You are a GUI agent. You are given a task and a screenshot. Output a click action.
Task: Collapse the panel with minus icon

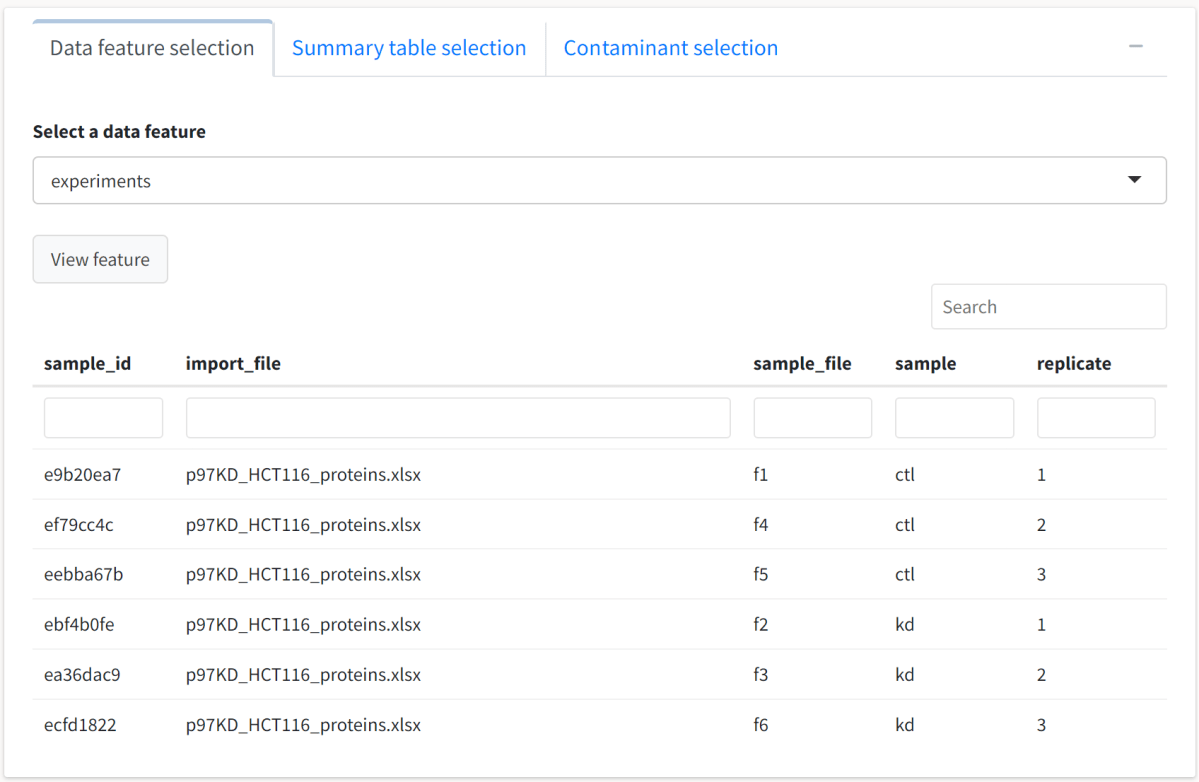[x=1136, y=47]
